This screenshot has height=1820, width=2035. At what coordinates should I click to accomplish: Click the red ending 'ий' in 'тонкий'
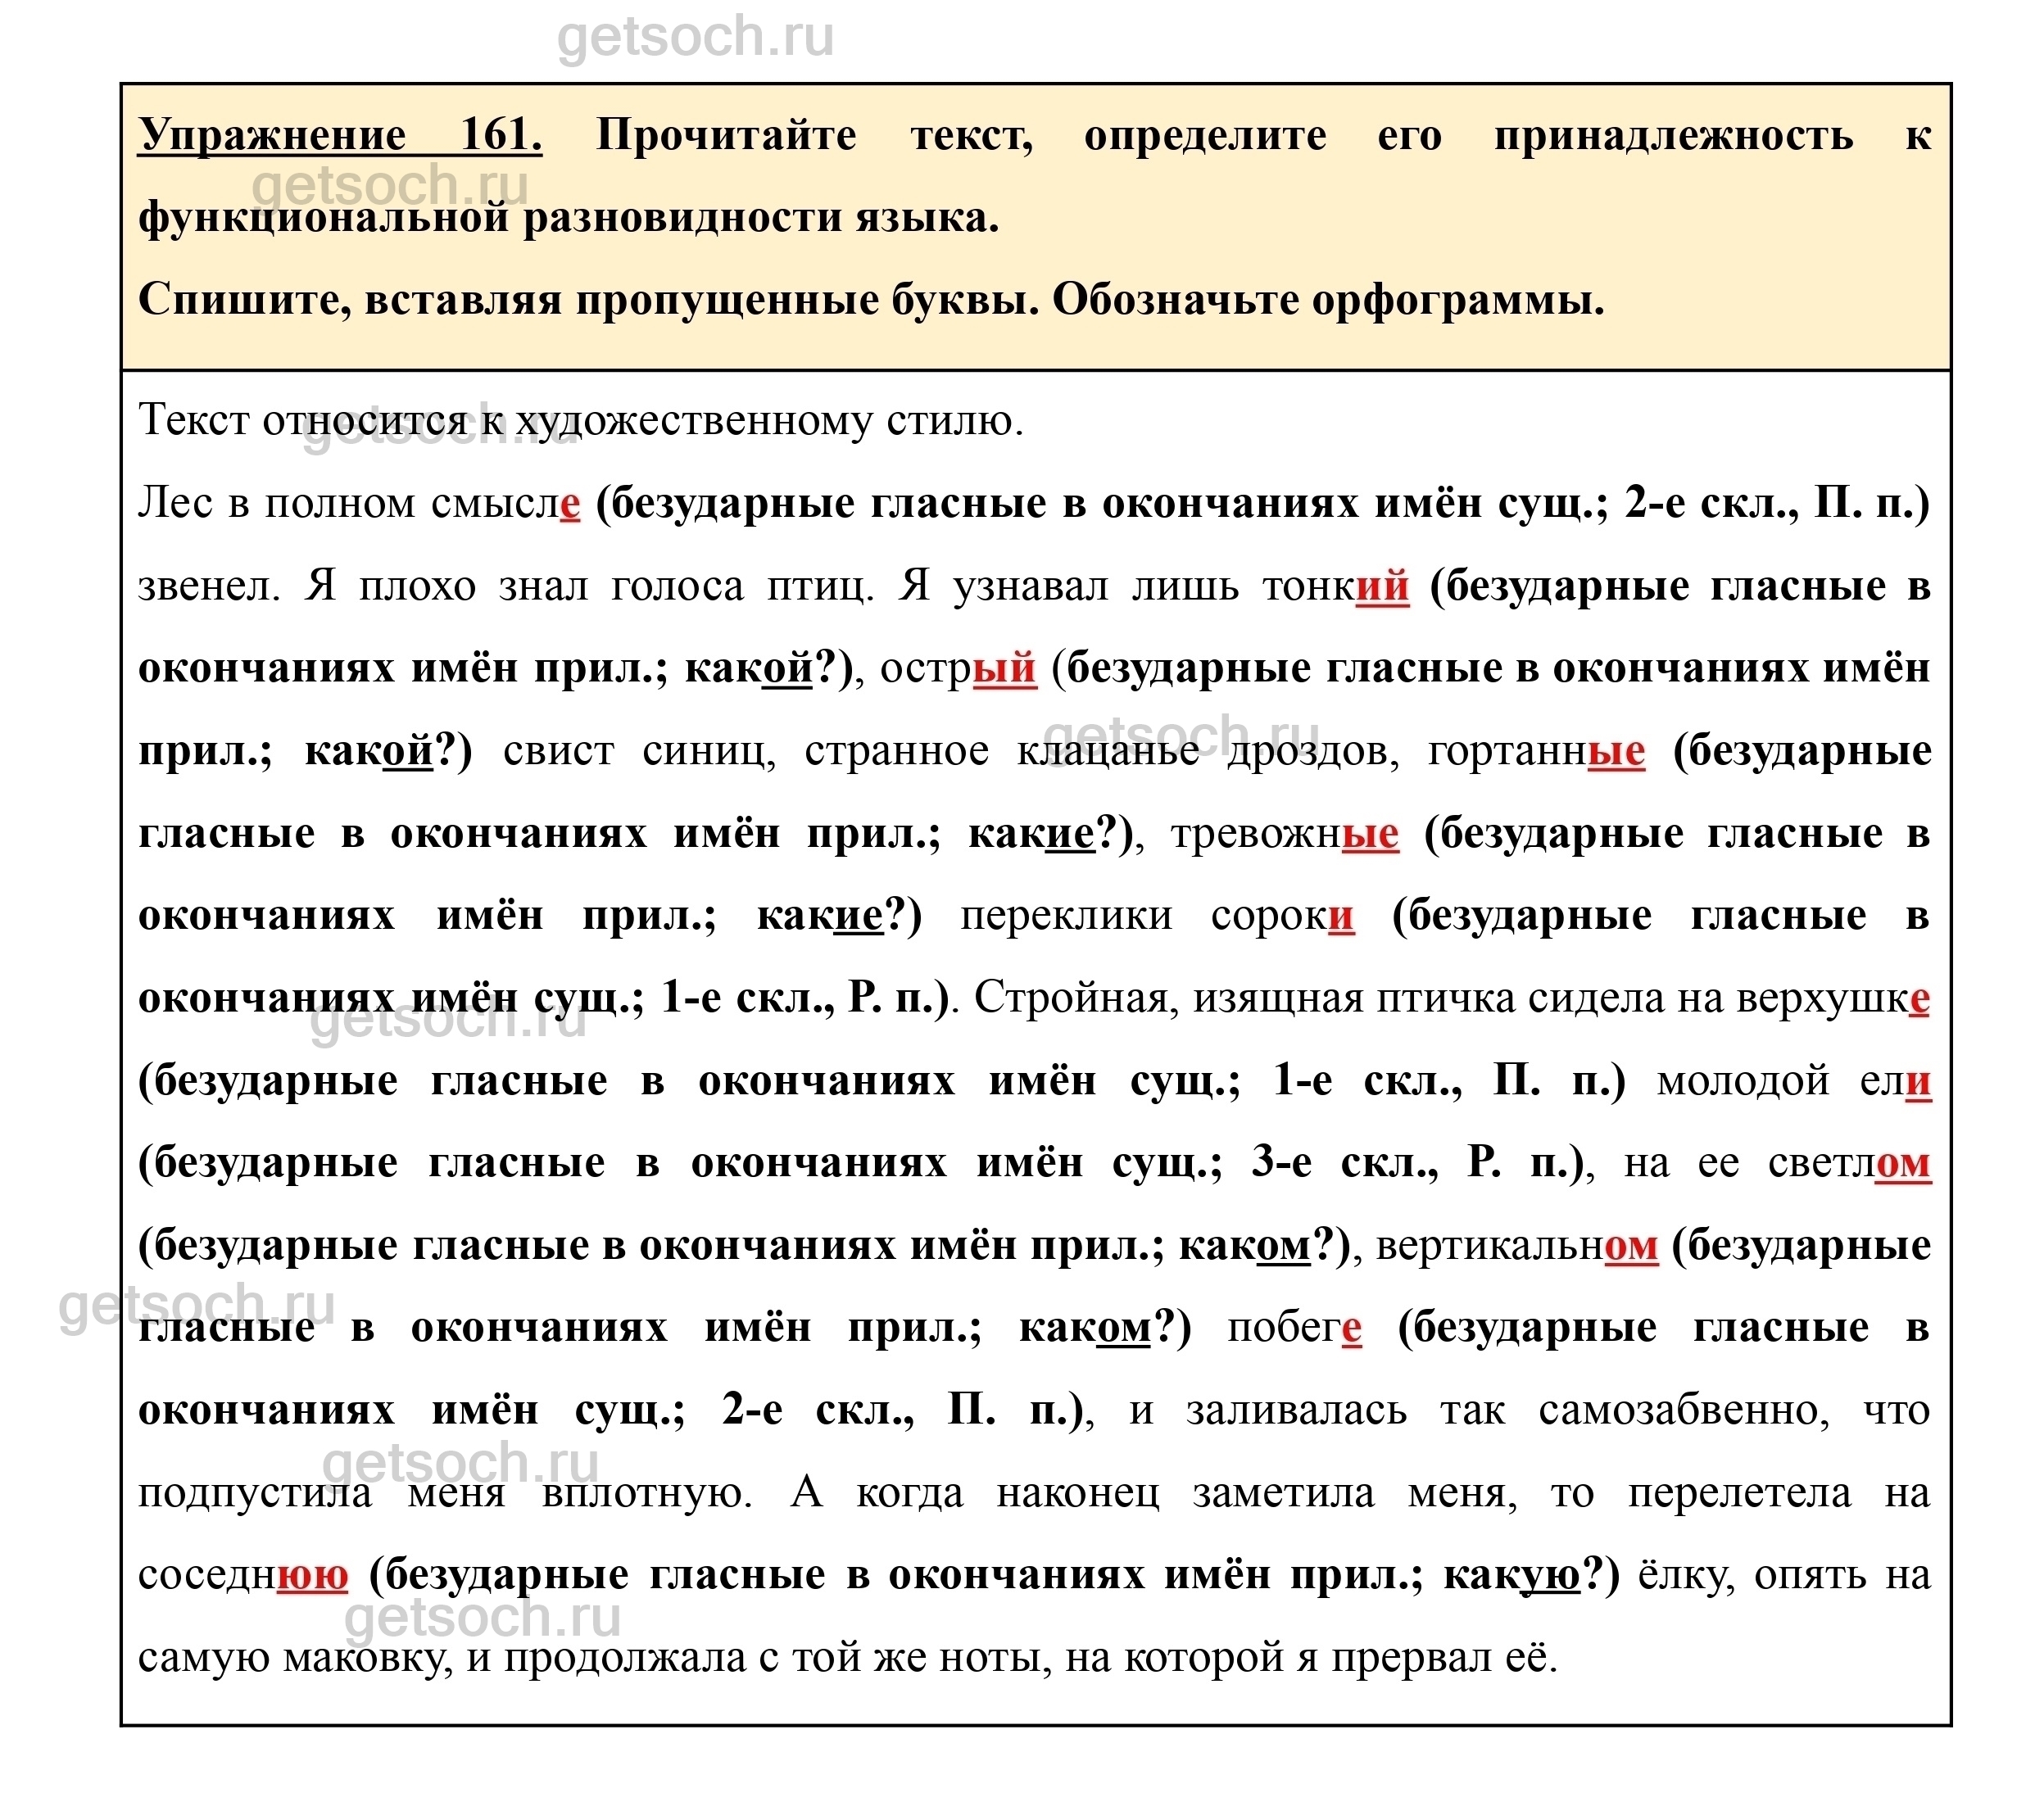coord(1382,586)
